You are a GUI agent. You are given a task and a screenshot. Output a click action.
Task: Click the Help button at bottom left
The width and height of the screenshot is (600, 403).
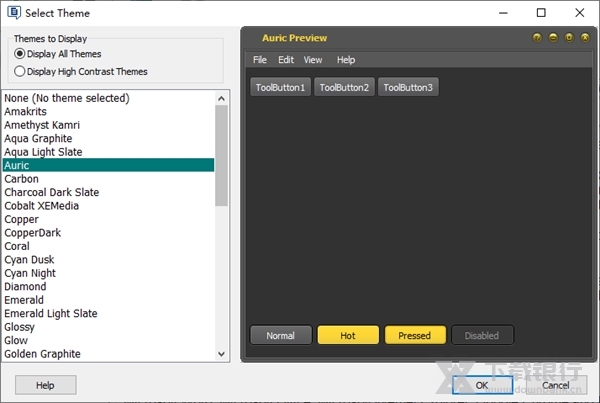tap(45, 385)
